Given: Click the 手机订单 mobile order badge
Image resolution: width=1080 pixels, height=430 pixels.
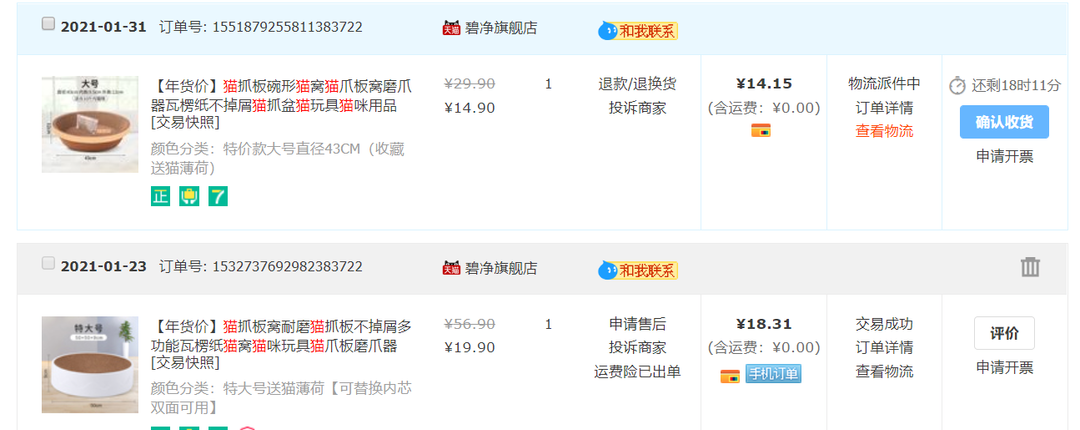Looking at the screenshot, I should (773, 374).
